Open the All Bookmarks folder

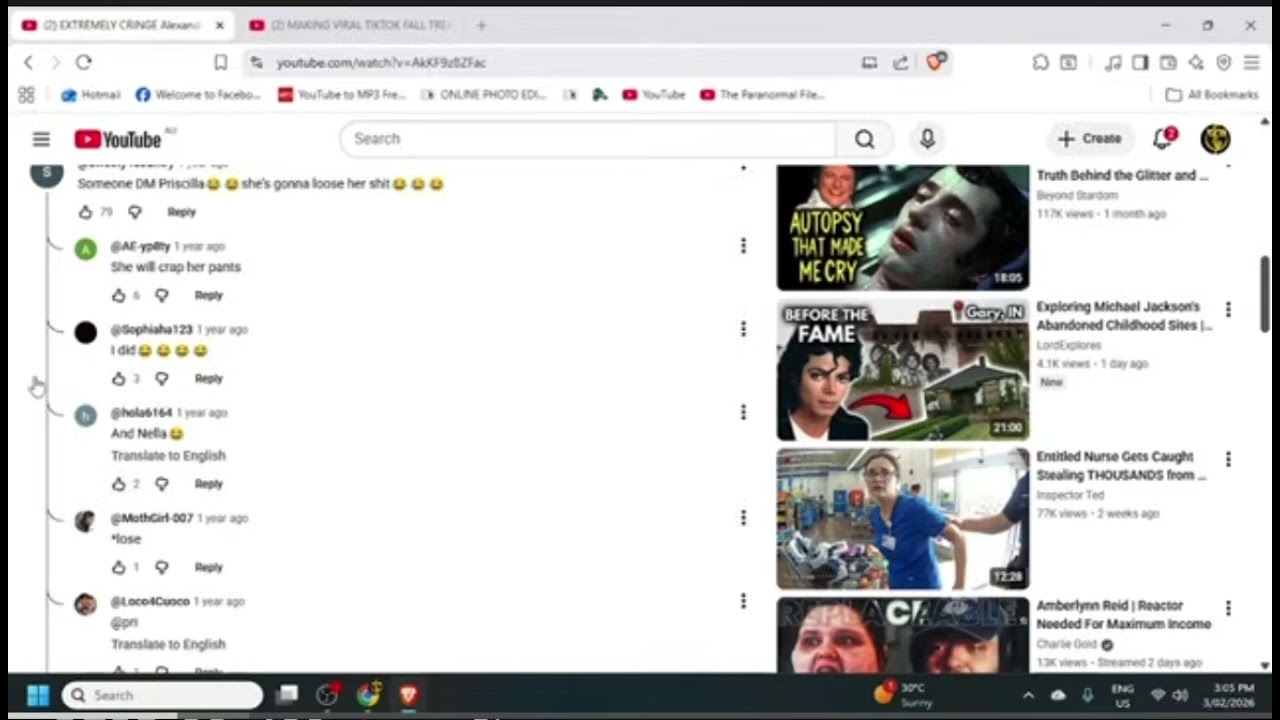coord(1212,95)
